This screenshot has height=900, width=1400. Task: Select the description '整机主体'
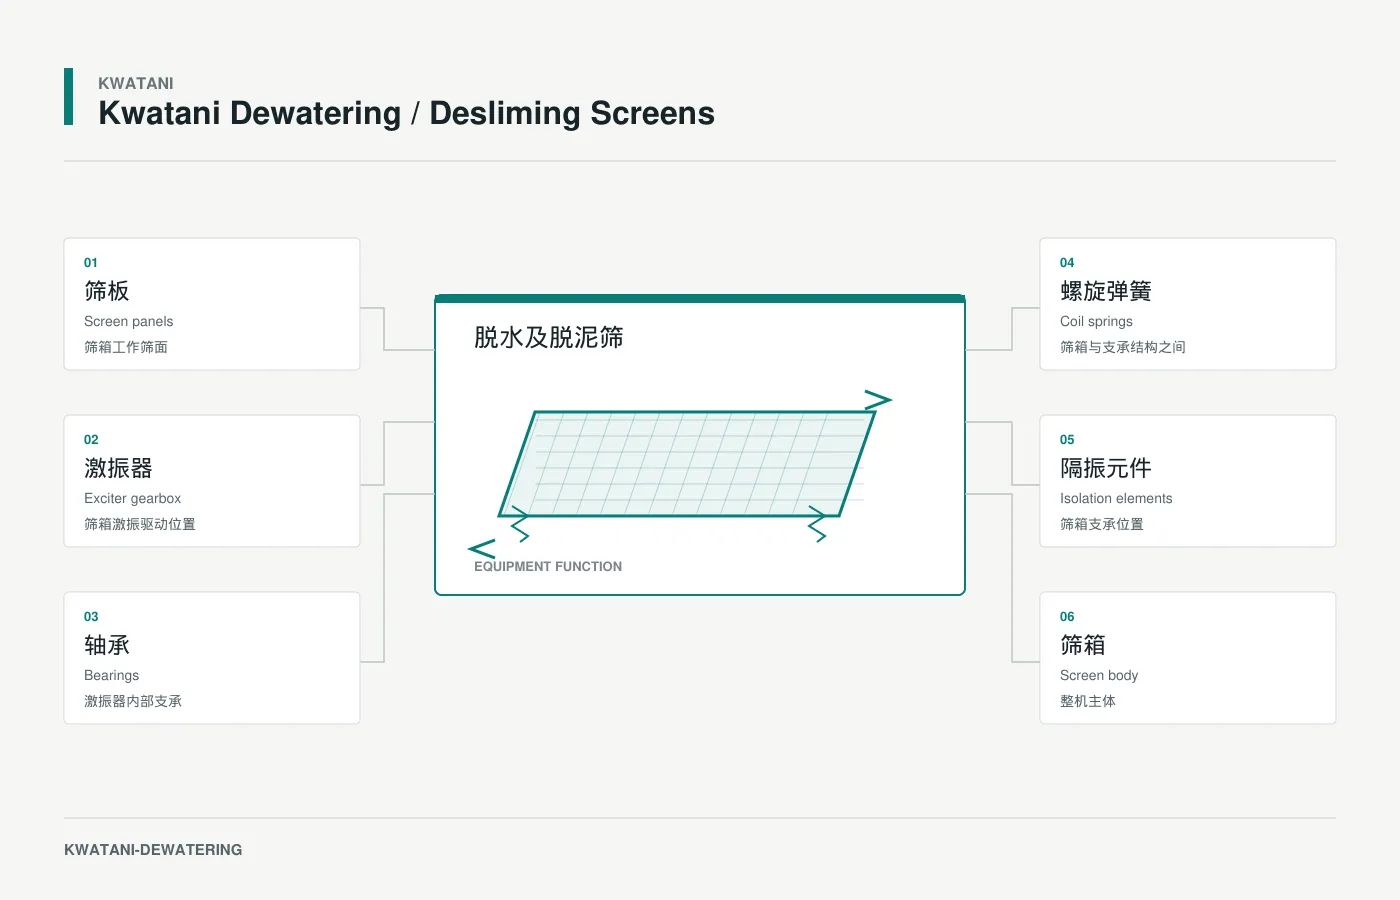click(1088, 701)
